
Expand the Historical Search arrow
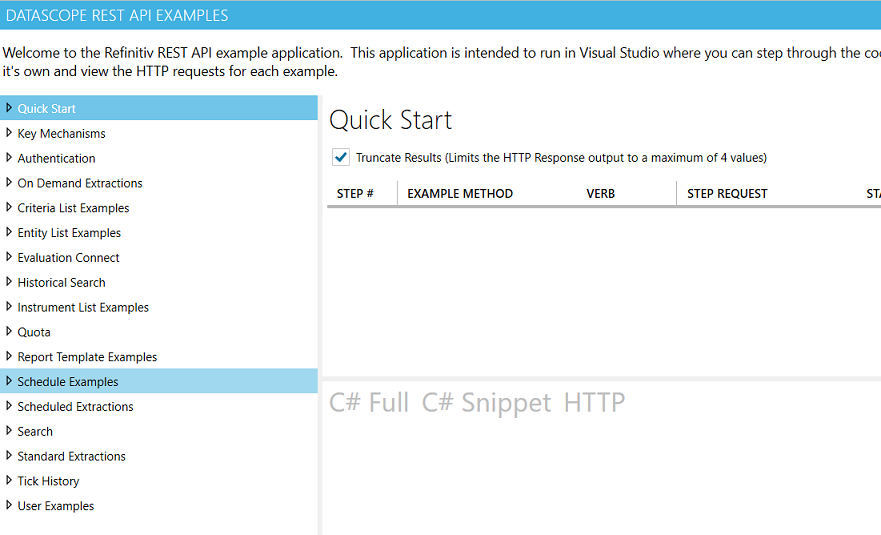tap(8, 282)
